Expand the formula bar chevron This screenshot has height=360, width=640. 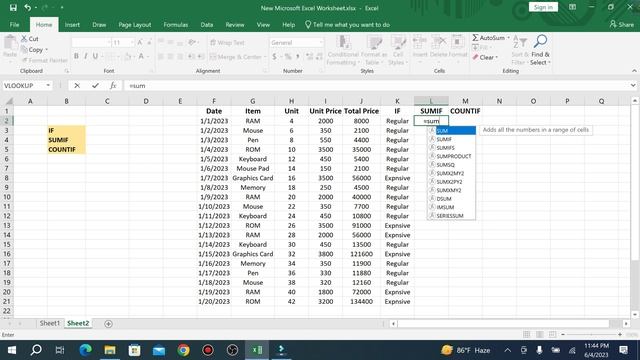tap(633, 85)
